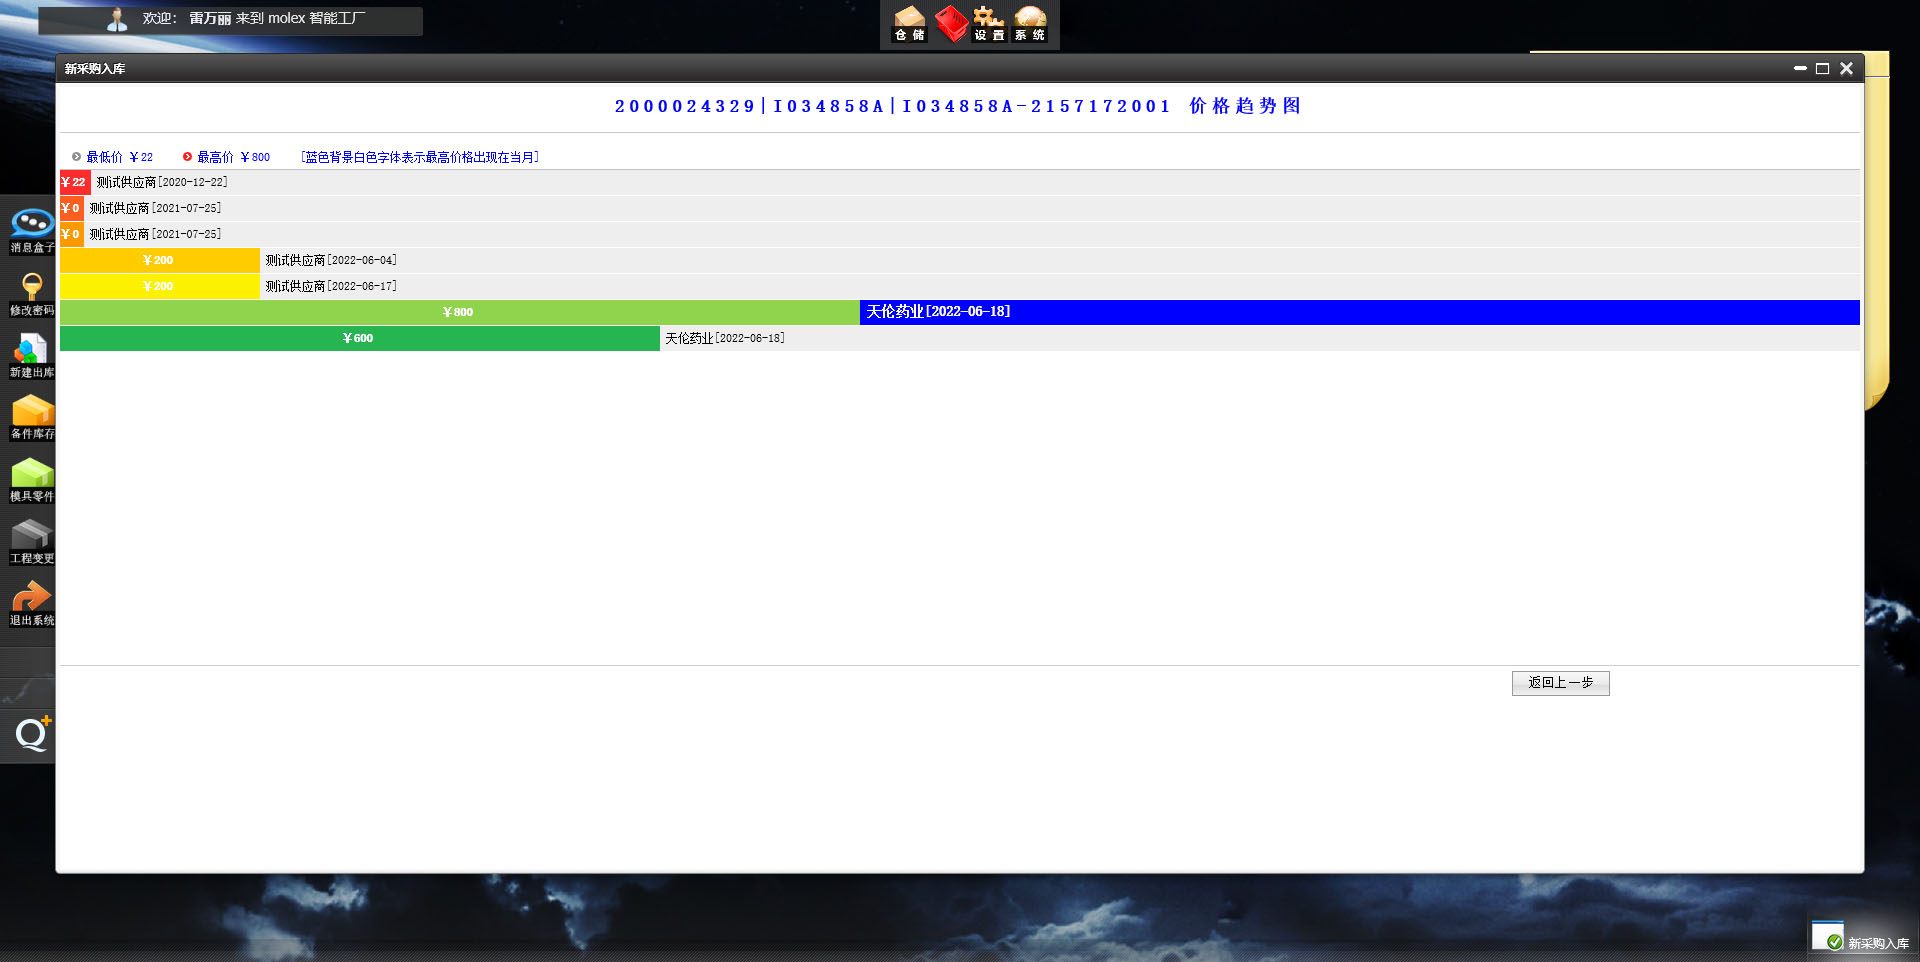The height and width of the screenshot is (962, 1920).
Task: Click the red basket icon in top toolbar
Action: pyautogui.click(x=950, y=23)
